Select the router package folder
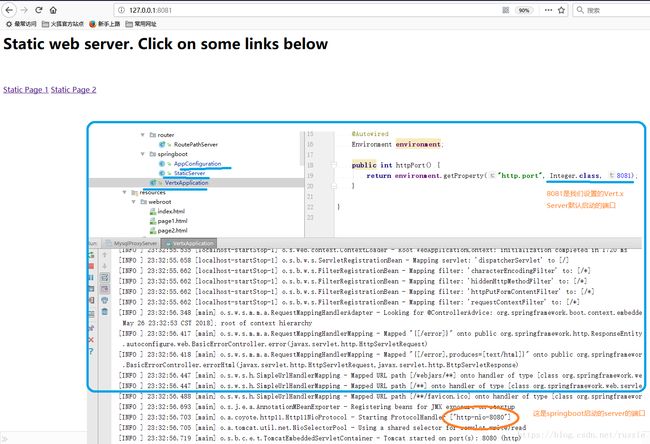Image resolution: width=650 pixels, height=444 pixels. [162, 135]
